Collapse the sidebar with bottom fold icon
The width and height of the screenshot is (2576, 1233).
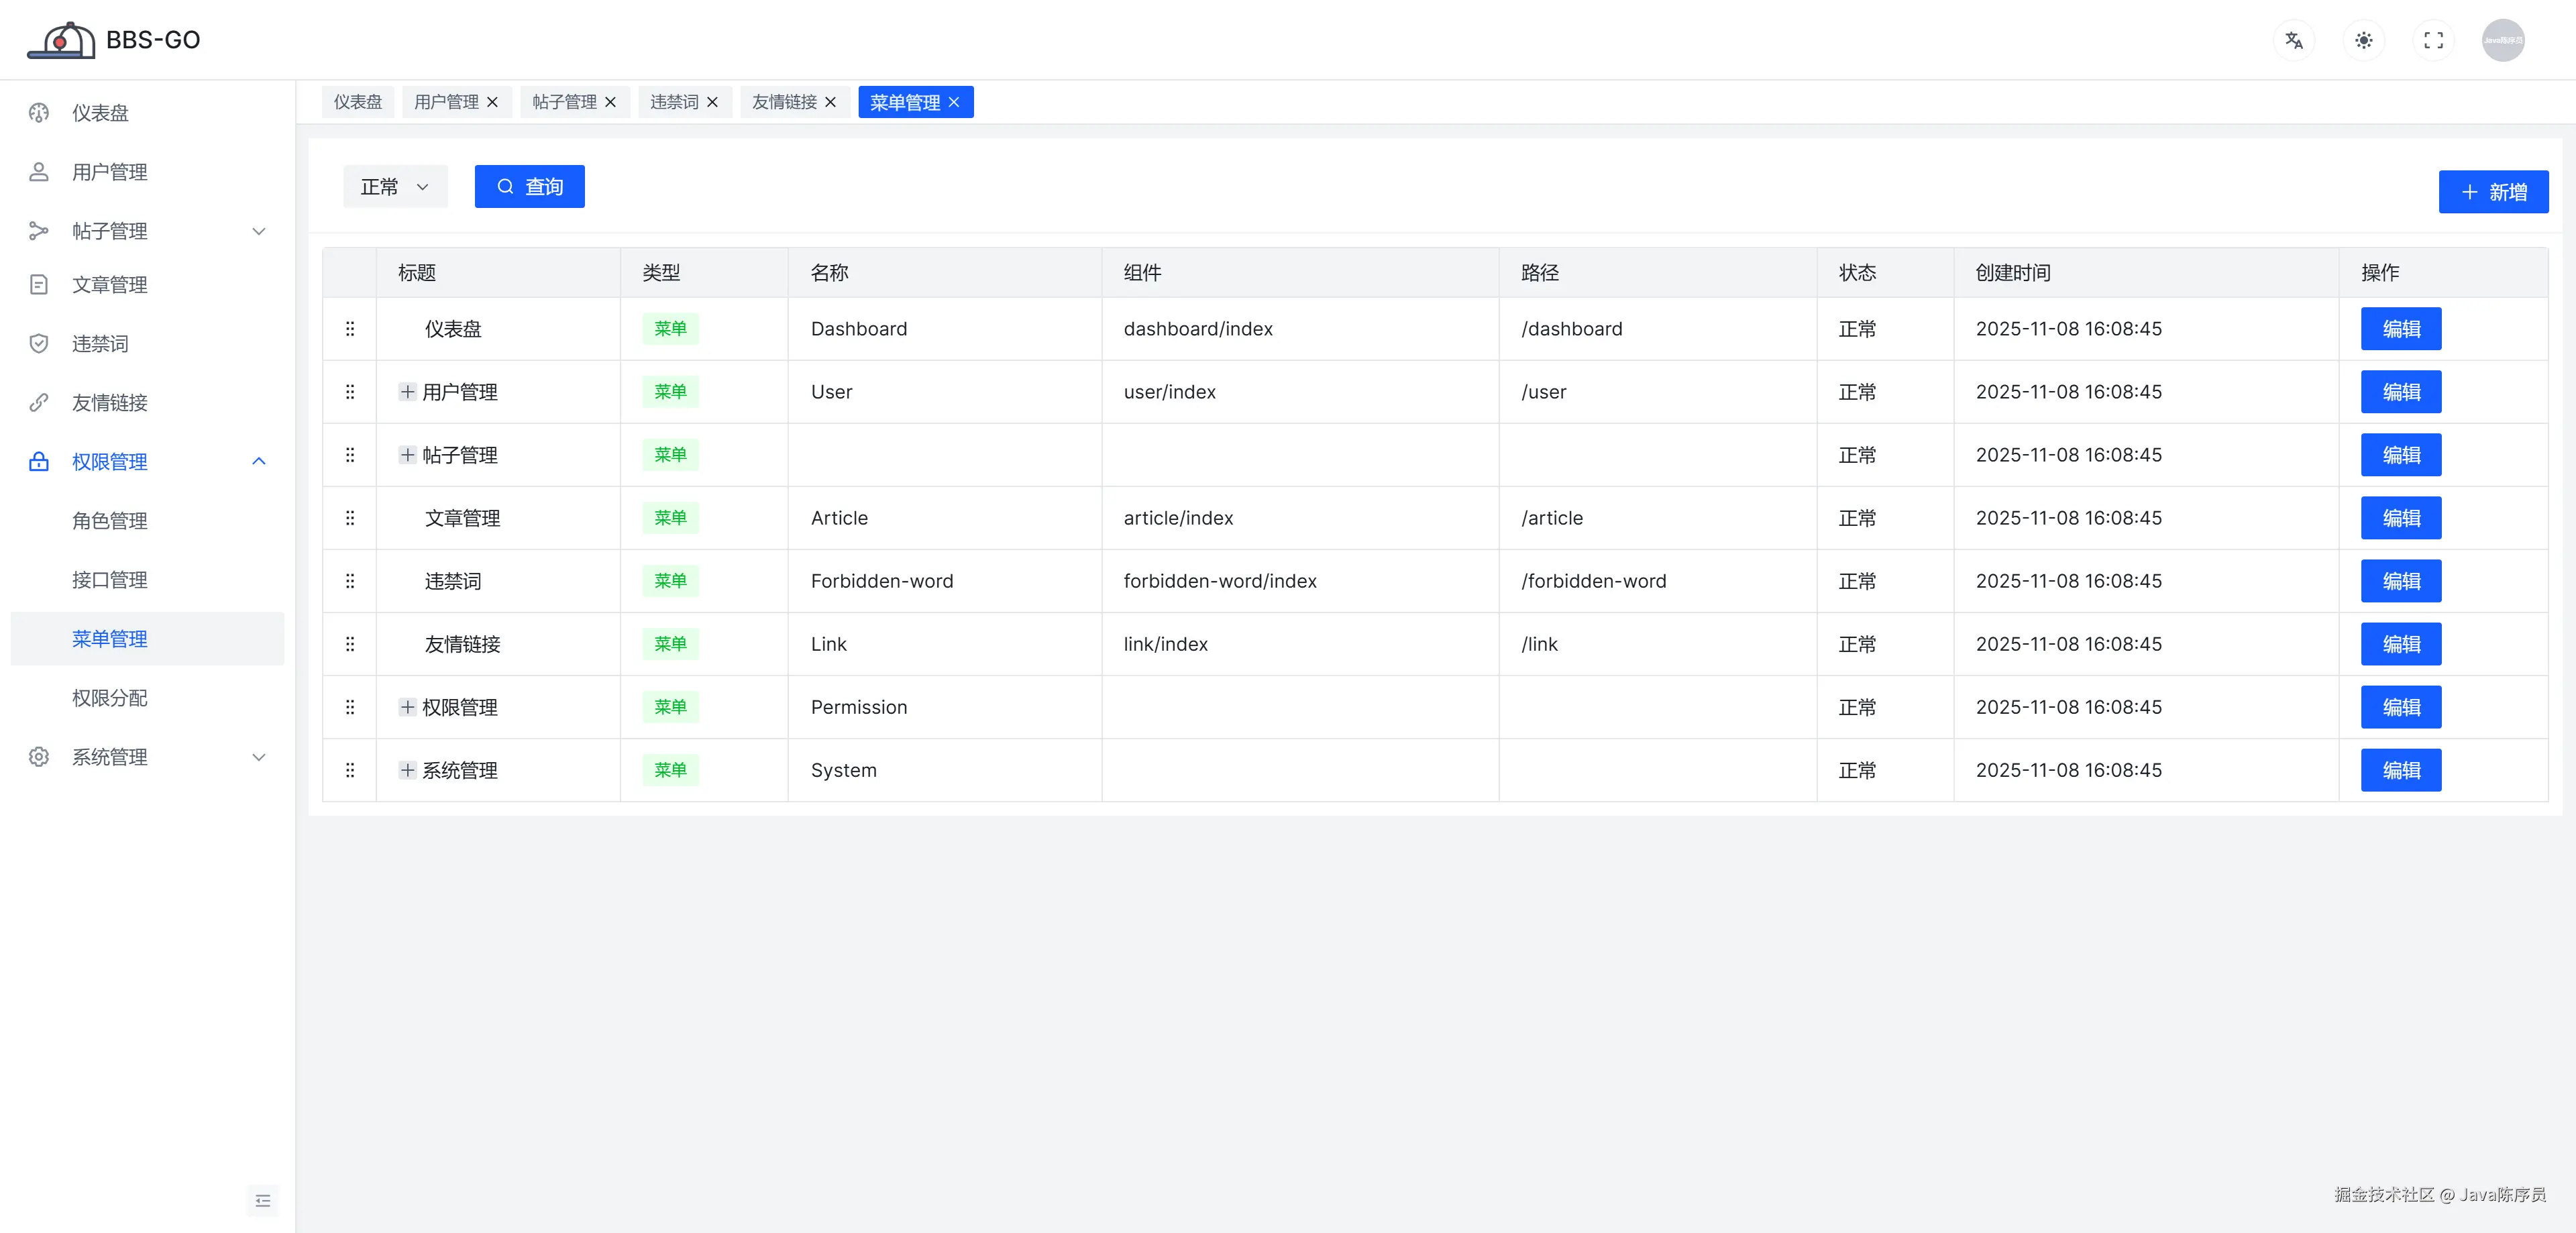coord(263,1200)
